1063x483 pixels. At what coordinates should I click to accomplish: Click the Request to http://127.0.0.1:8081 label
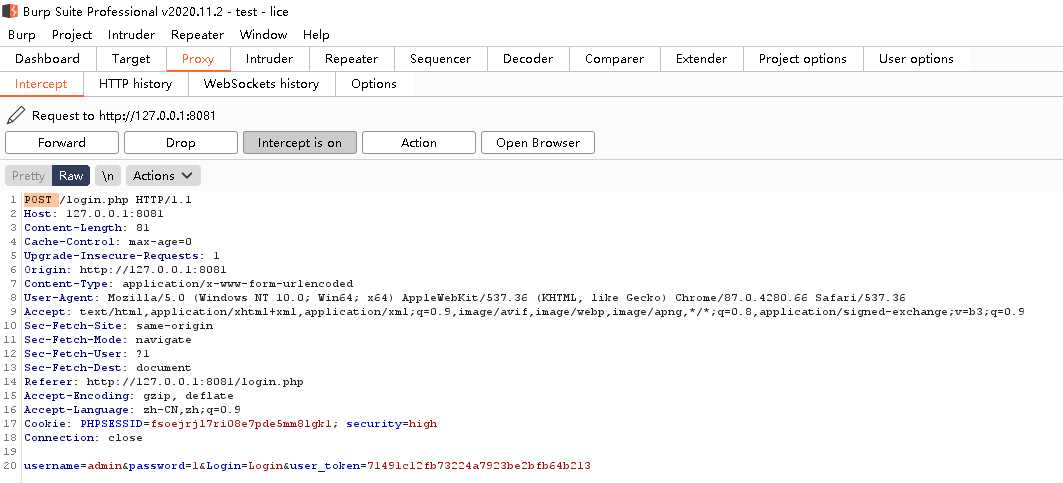124,116
